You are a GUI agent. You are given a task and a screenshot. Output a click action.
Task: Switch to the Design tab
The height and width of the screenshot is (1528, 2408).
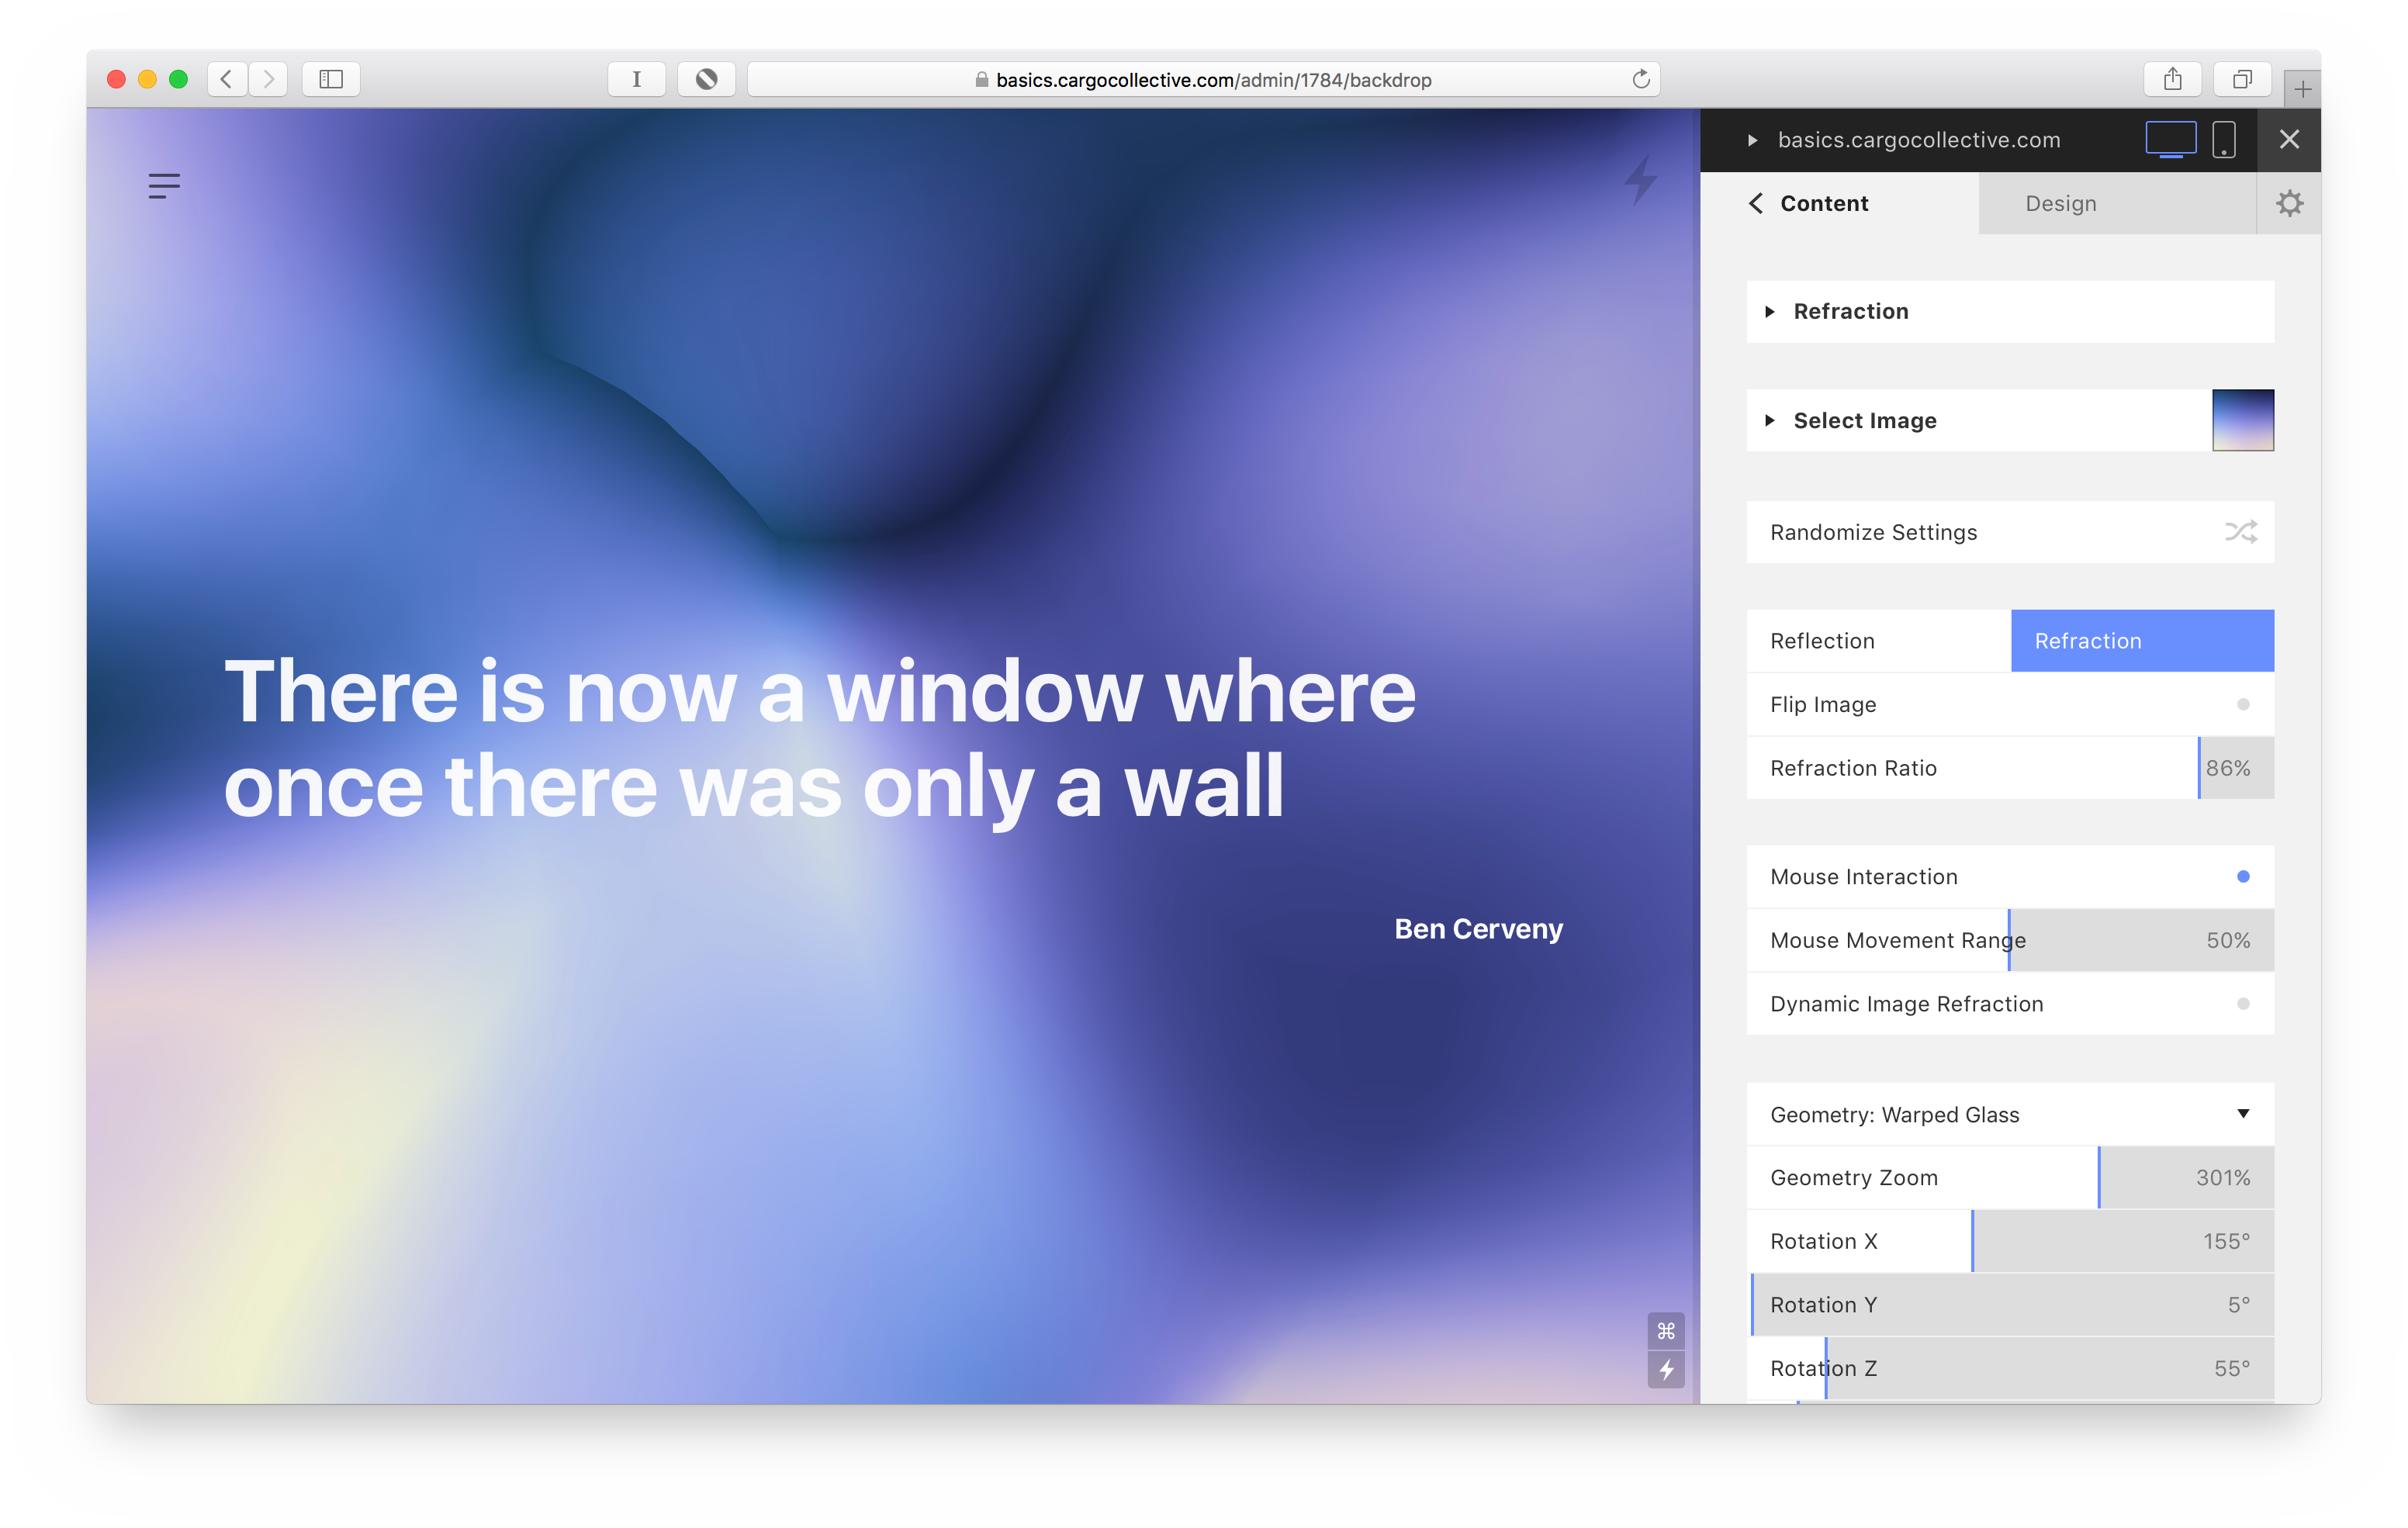coord(2060,203)
